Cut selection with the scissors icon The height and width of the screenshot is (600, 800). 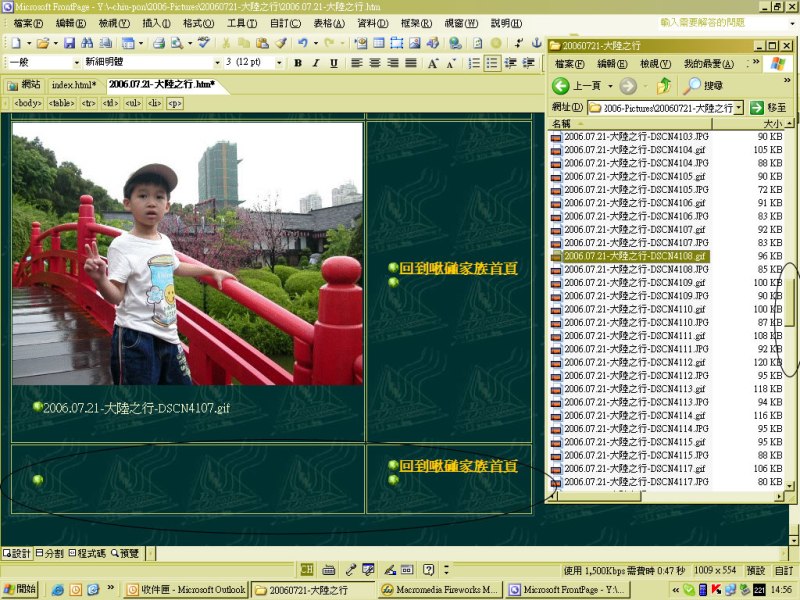(226, 43)
